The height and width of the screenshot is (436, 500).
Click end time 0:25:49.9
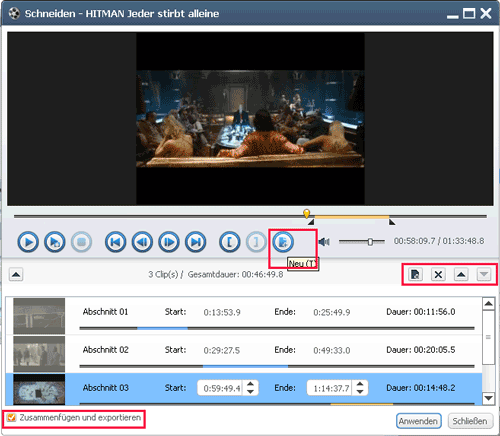click(332, 312)
